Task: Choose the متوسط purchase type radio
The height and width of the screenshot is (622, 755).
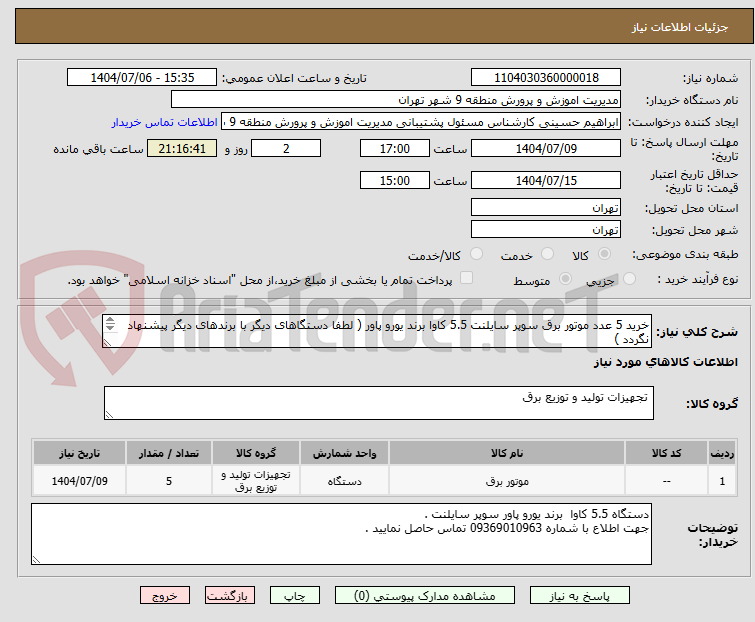Action: click(x=566, y=279)
